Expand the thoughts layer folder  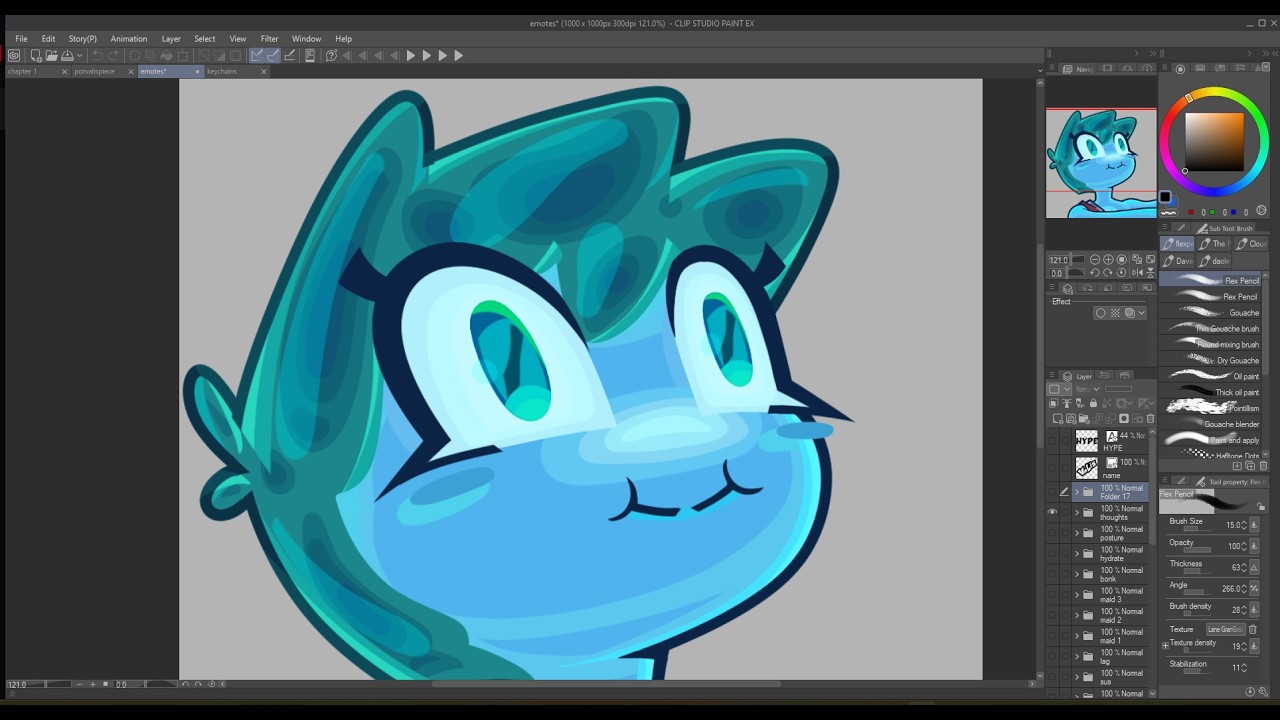(x=1077, y=513)
